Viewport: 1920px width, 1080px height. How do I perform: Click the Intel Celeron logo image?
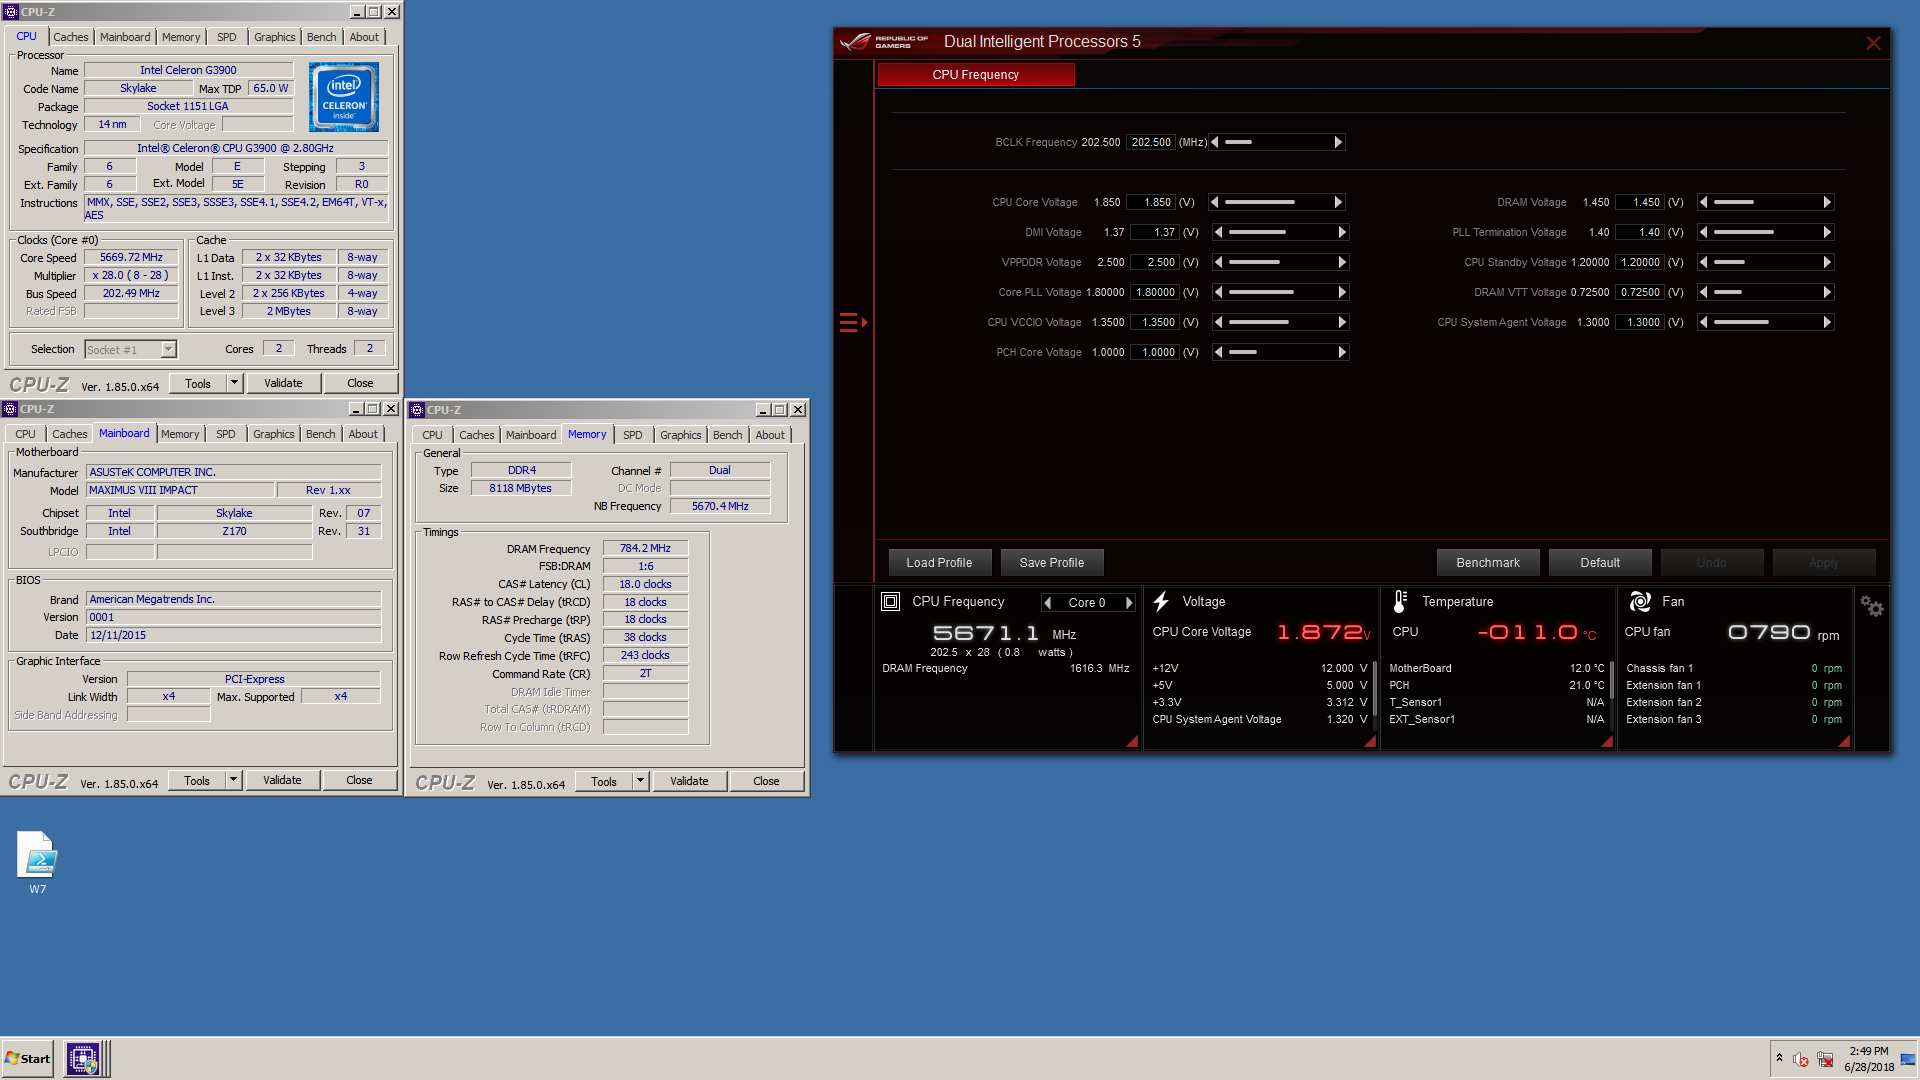[344, 97]
